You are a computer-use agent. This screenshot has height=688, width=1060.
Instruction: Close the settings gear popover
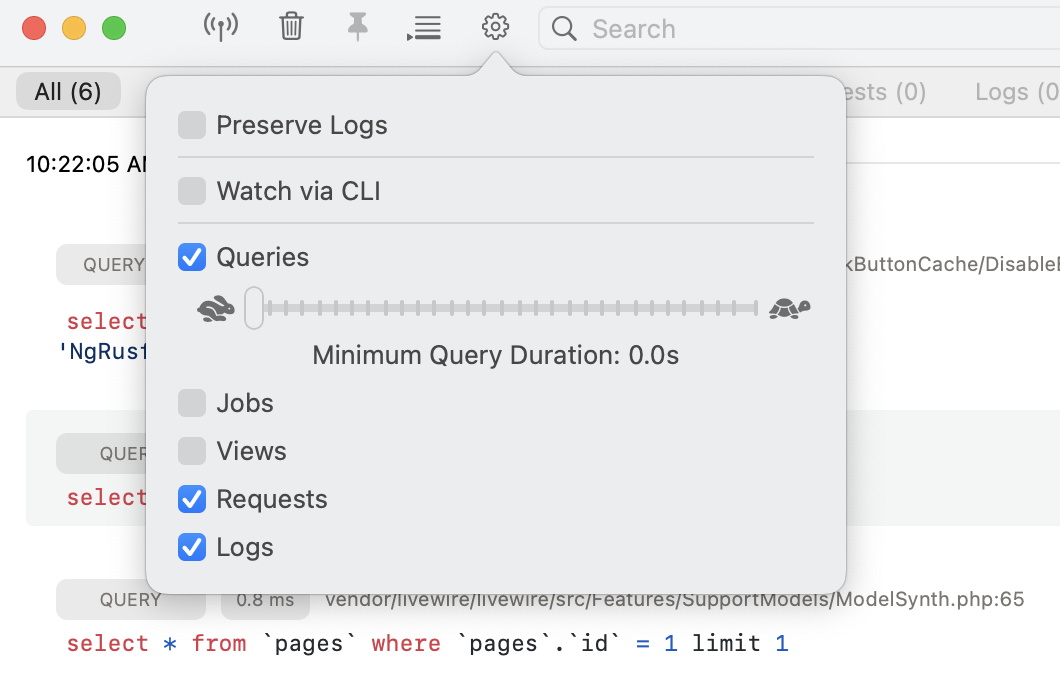[x=495, y=27]
